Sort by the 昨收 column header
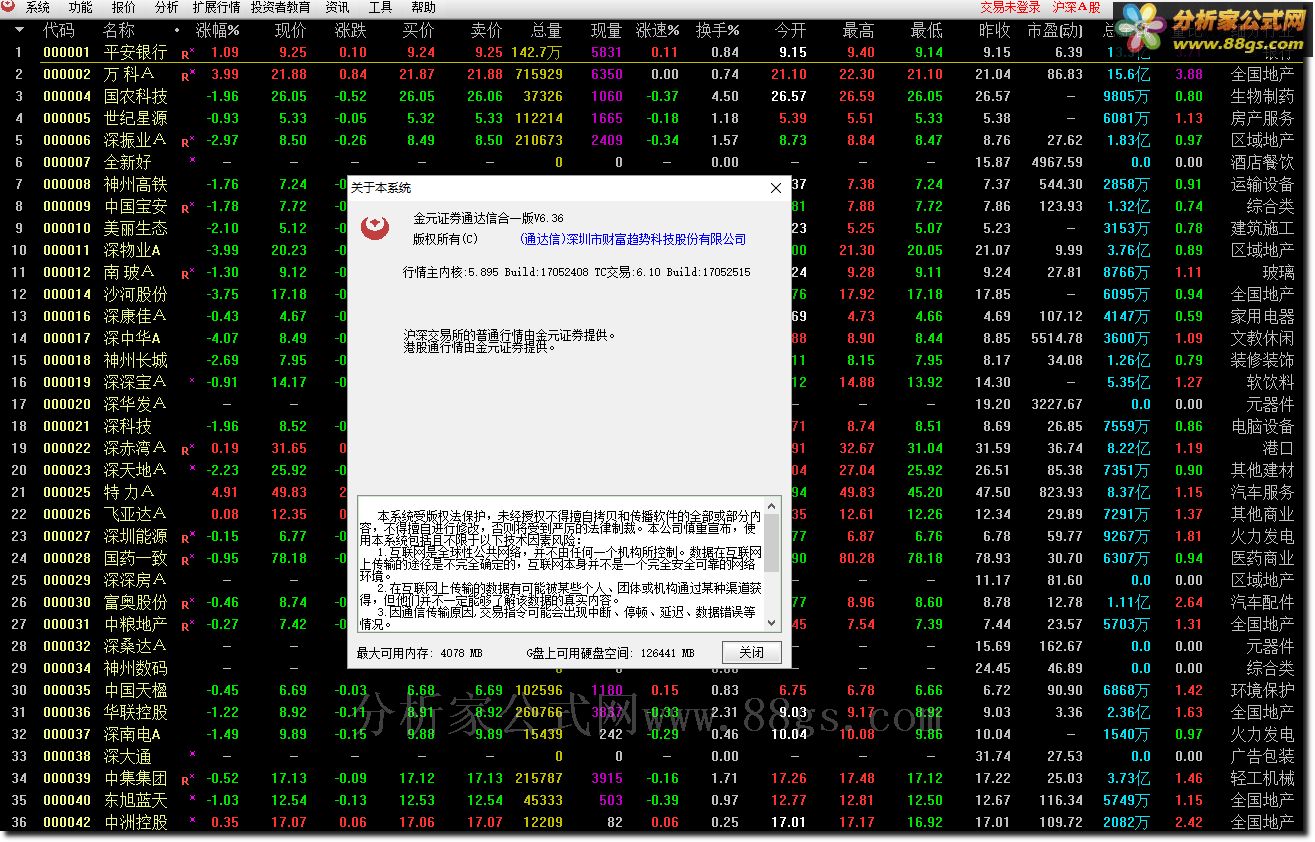Image resolution: width=1315 pixels, height=842 pixels. tap(995, 31)
